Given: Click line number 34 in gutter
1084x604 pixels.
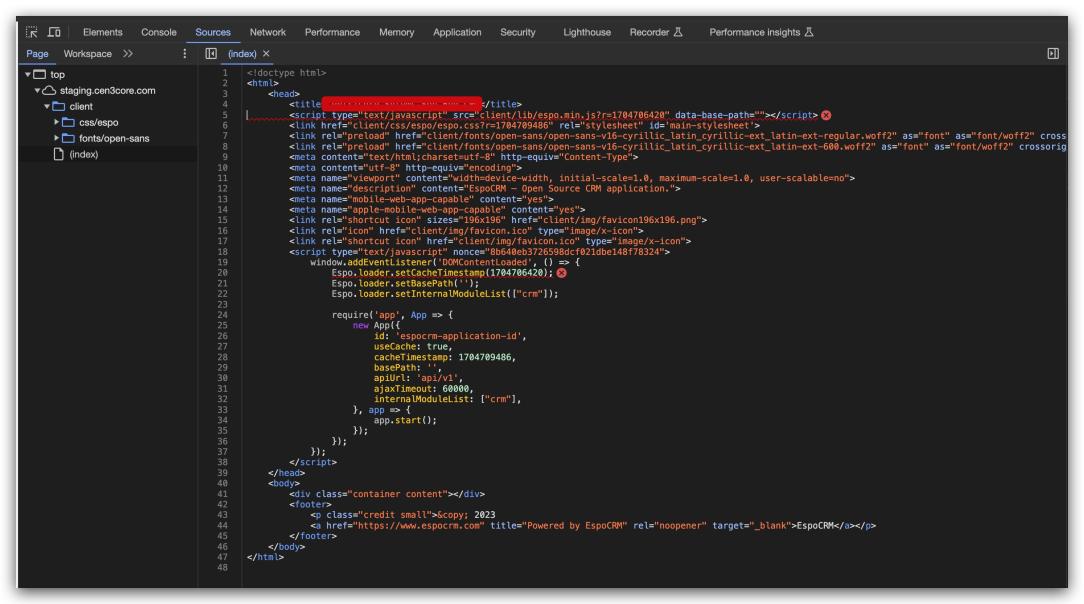Looking at the screenshot, I should [223, 419].
